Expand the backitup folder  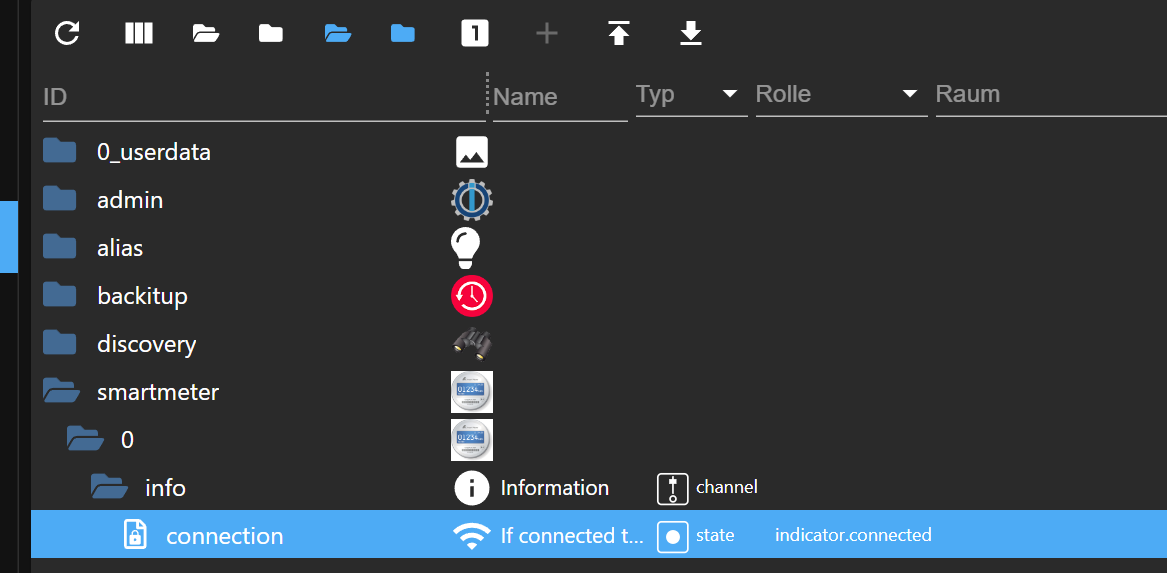pyautogui.click(x=60, y=295)
